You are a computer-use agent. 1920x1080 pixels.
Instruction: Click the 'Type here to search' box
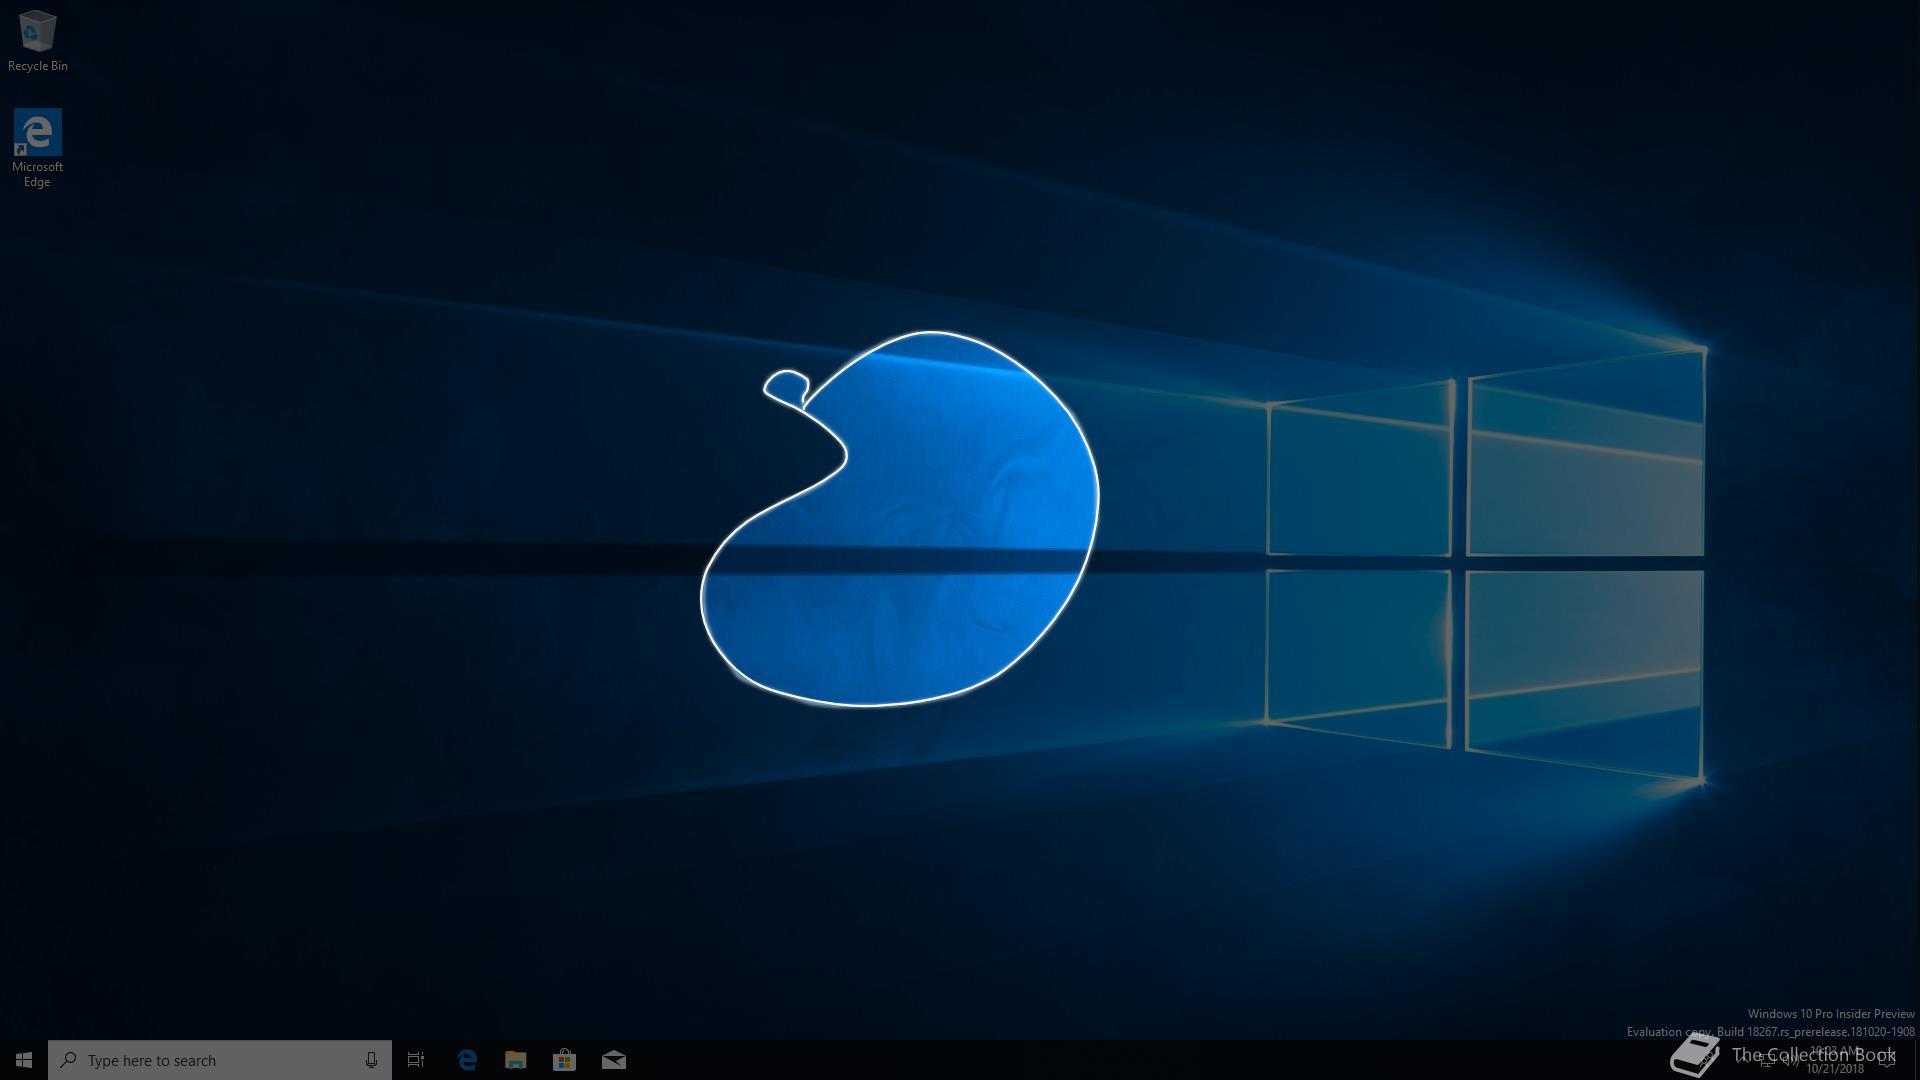tap(220, 1060)
